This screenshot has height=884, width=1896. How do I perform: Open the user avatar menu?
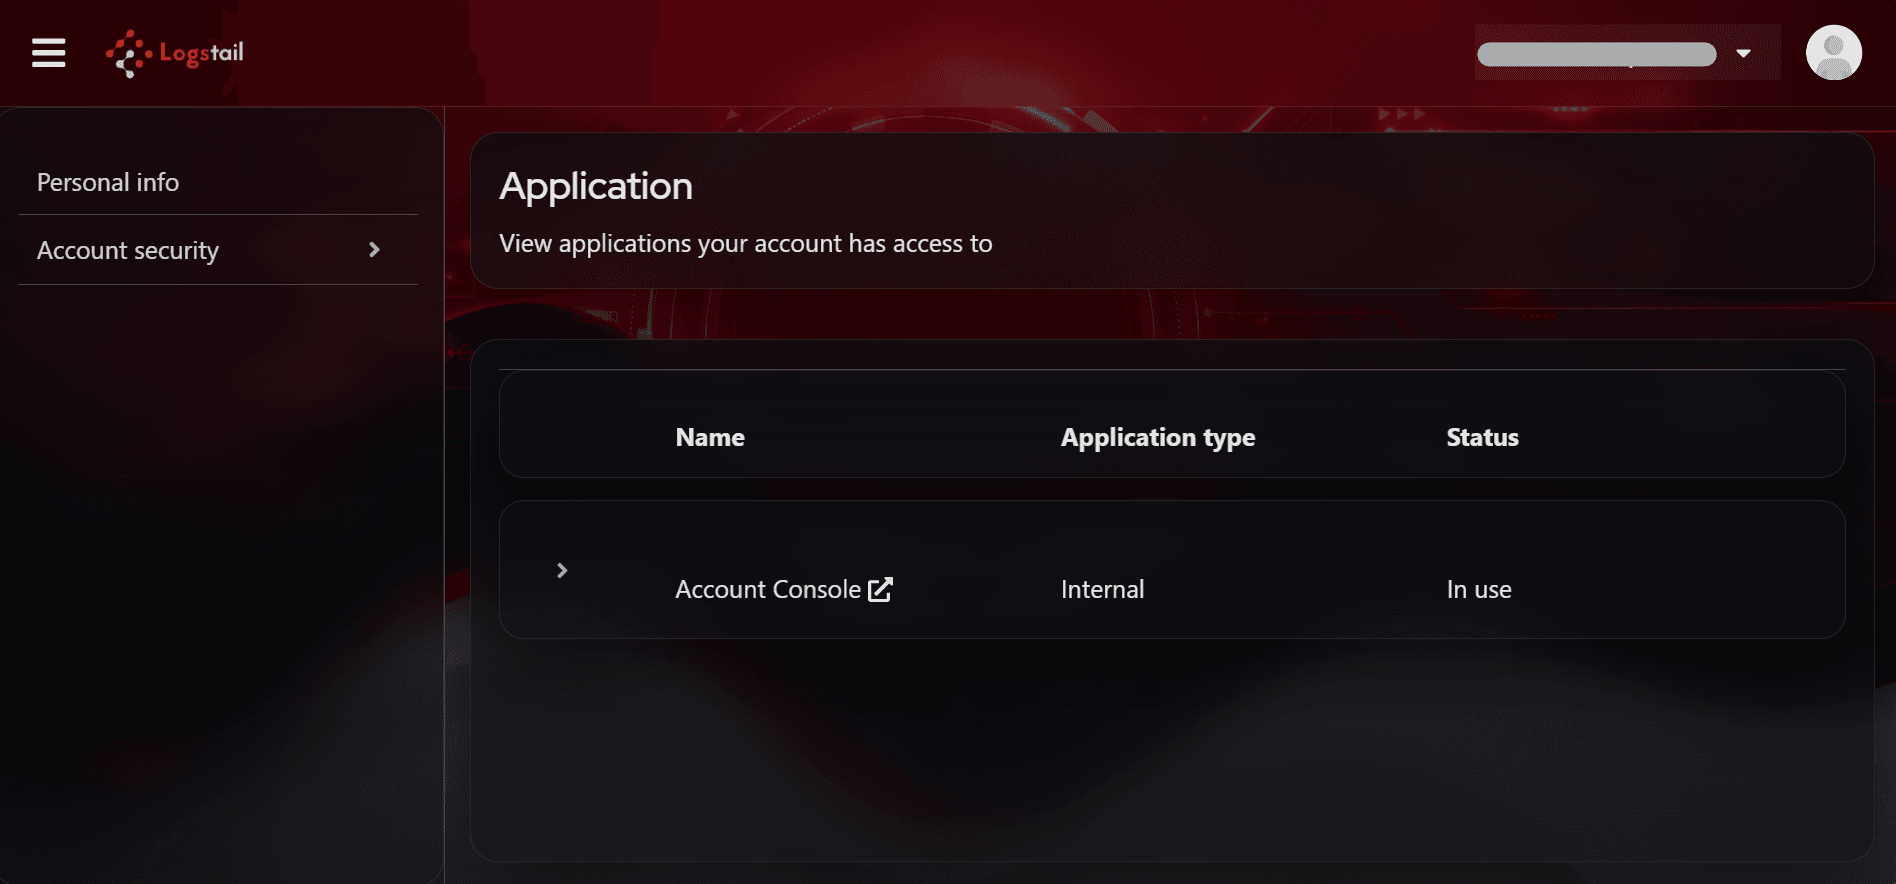[x=1833, y=53]
